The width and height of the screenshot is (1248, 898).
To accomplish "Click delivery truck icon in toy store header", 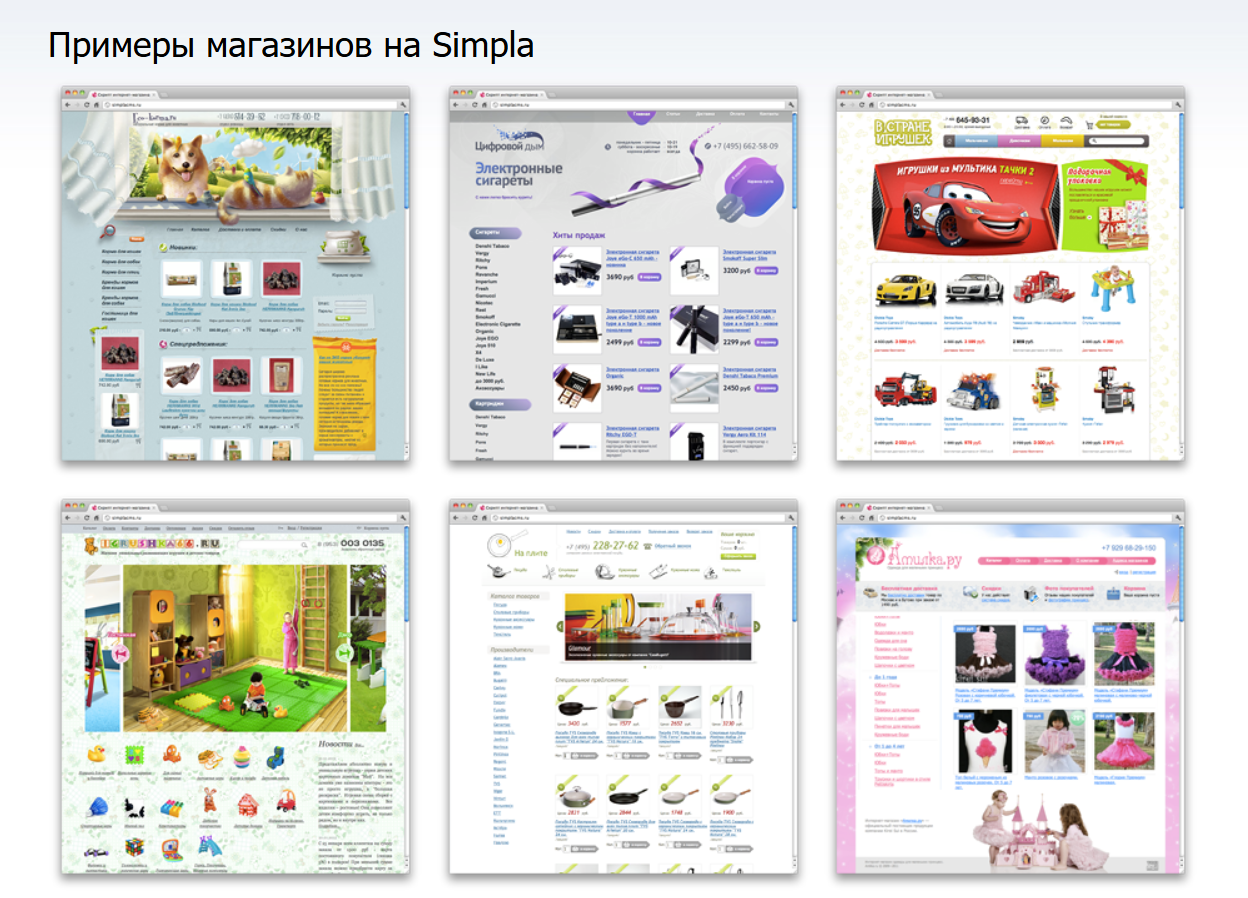I will pyautogui.click(x=1022, y=123).
